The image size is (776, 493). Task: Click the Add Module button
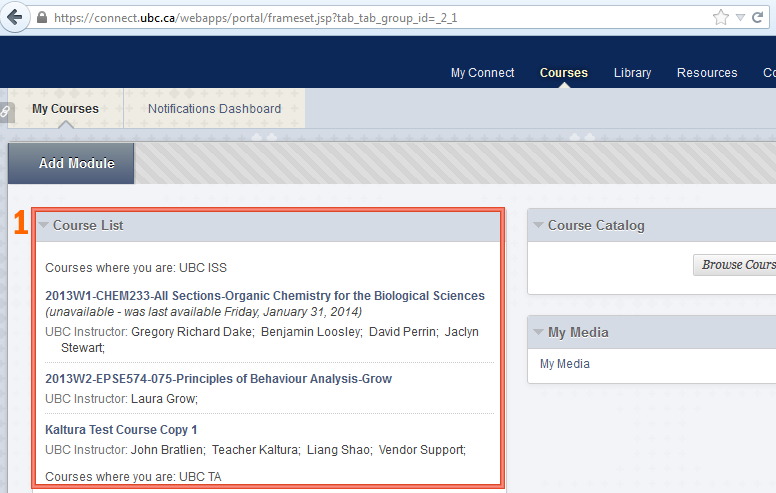click(x=71, y=163)
